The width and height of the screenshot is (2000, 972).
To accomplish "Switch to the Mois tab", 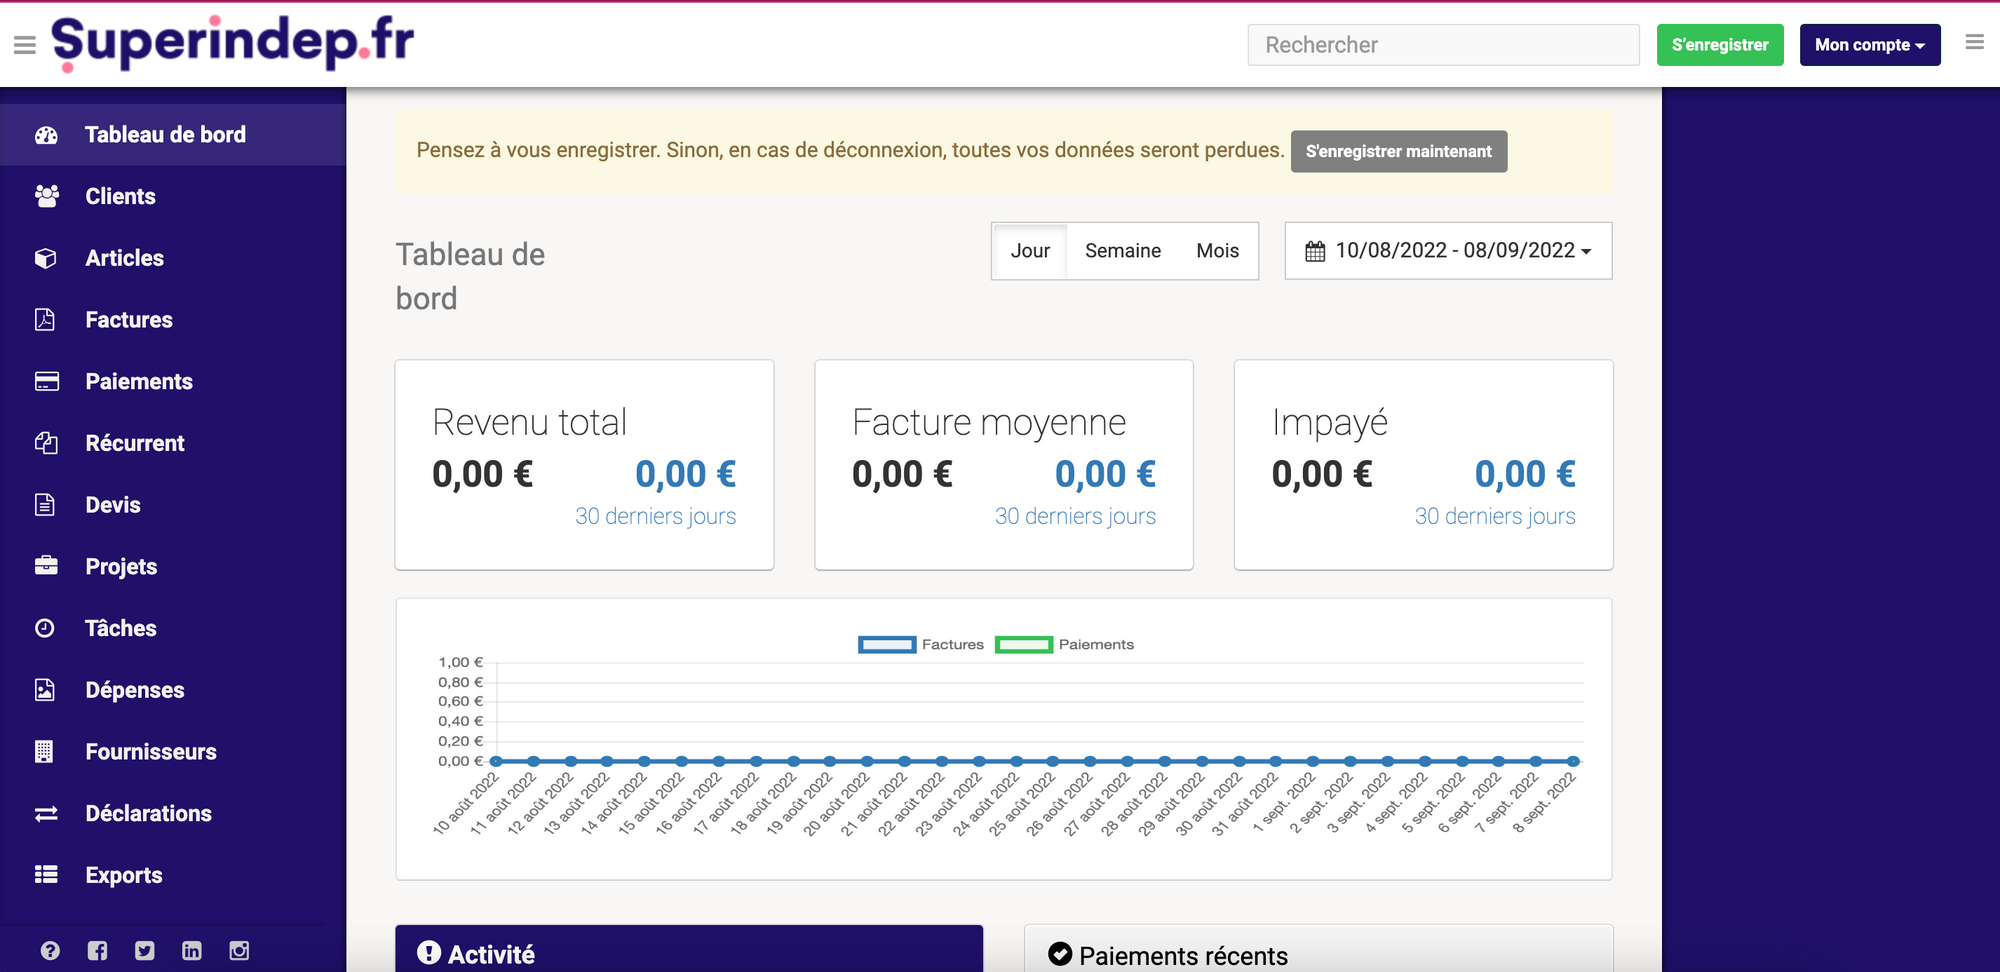I will 1216,251.
